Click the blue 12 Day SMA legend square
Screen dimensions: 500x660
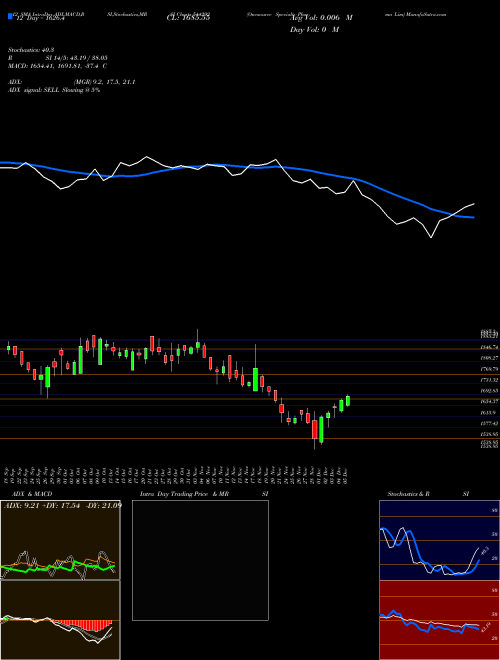coord(10,16)
